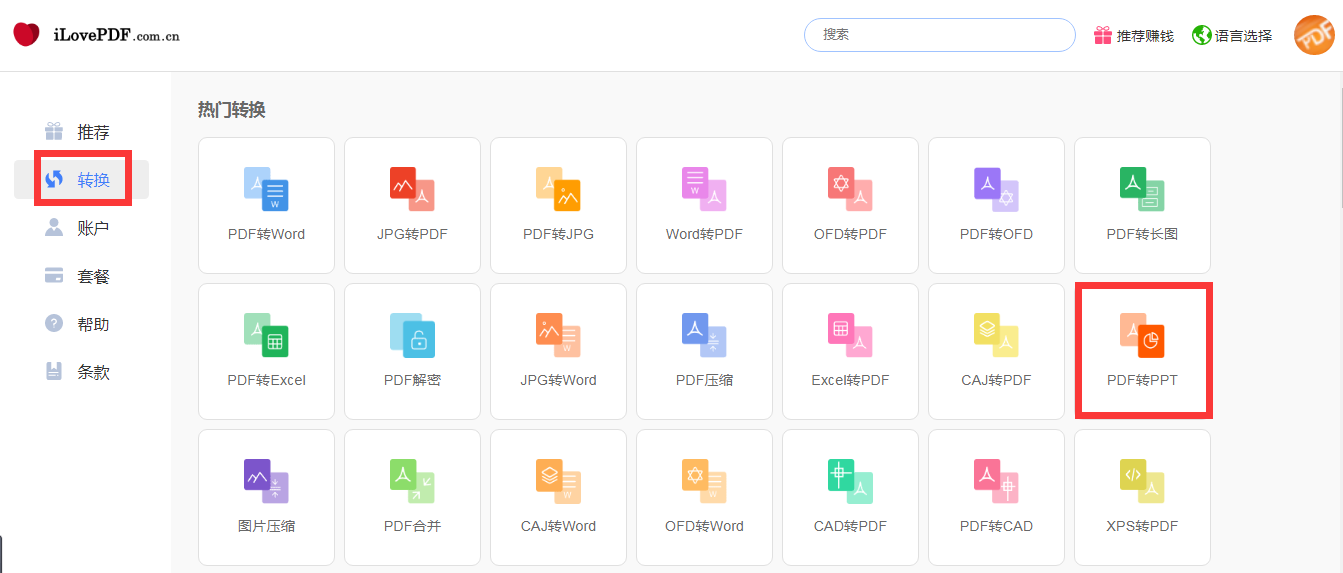Click the iLovePDF logo
Viewport: 1343px width, 573px height.
[96, 36]
